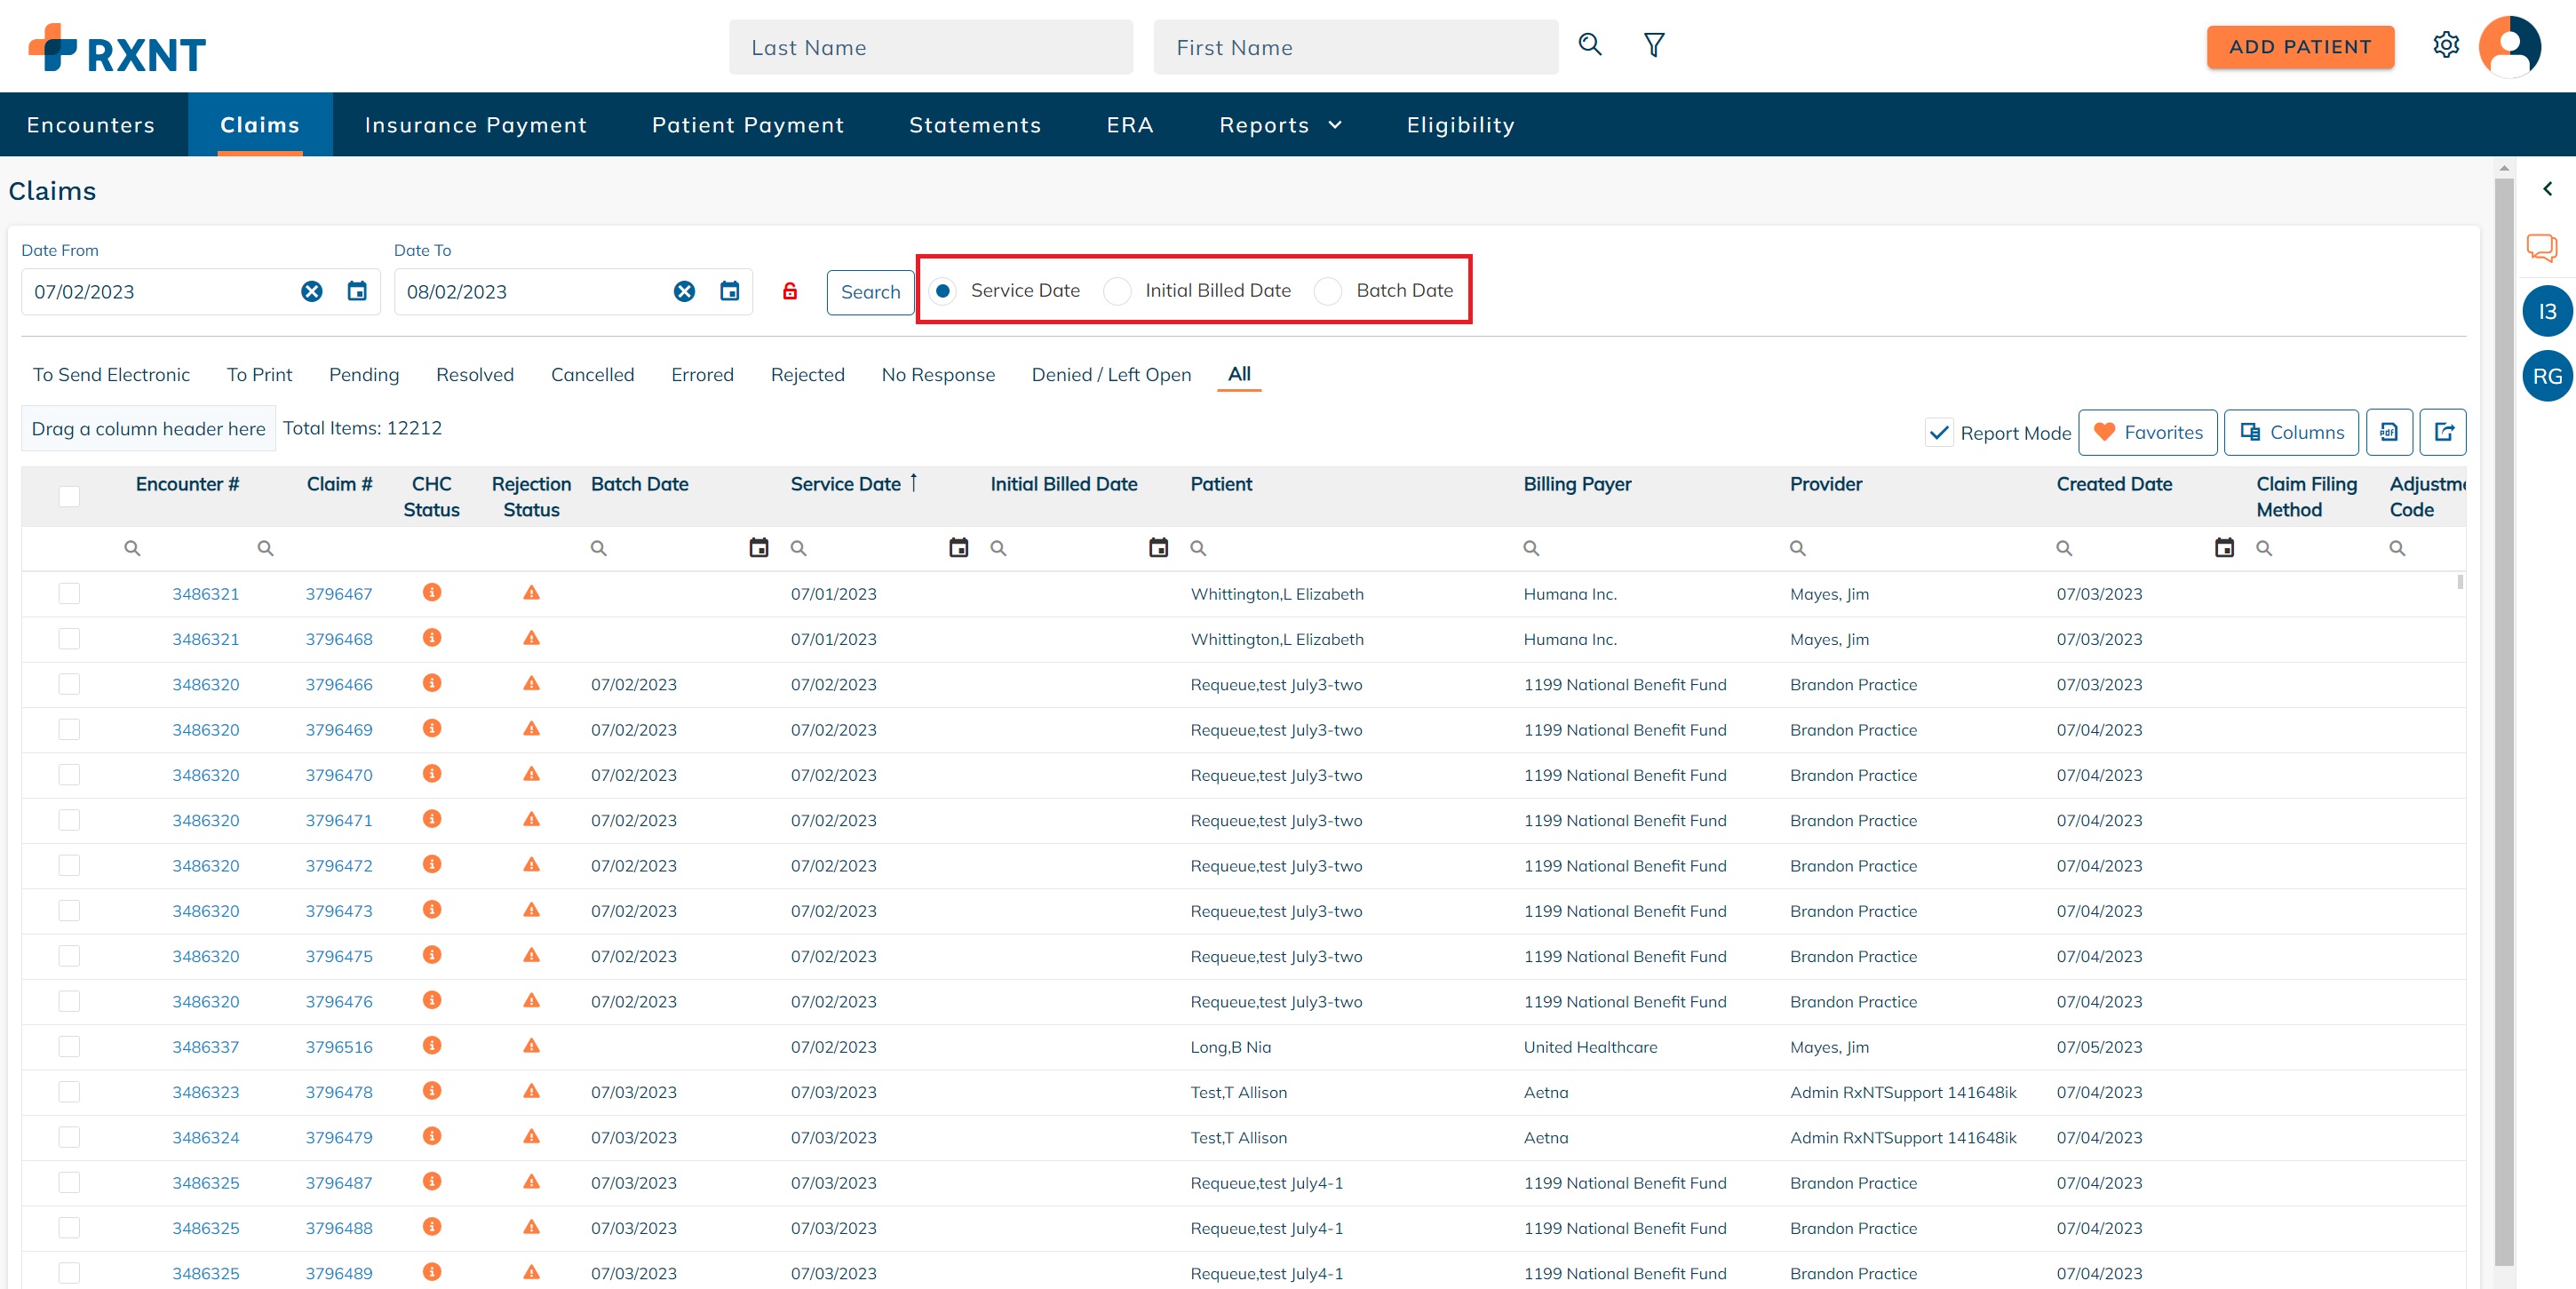Open Initial Billed Date filter calendar icon
Screen dimensions: 2576x1289
pyautogui.click(x=1158, y=547)
